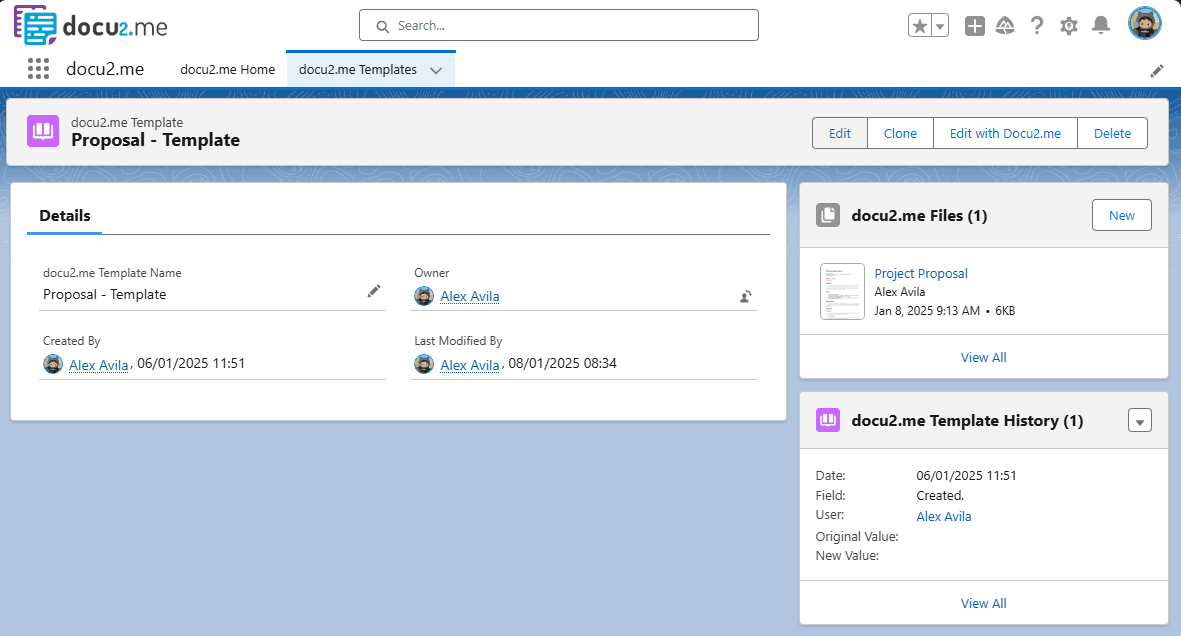
Task: Select the docu2.me Templates tab
Action: (358, 69)
